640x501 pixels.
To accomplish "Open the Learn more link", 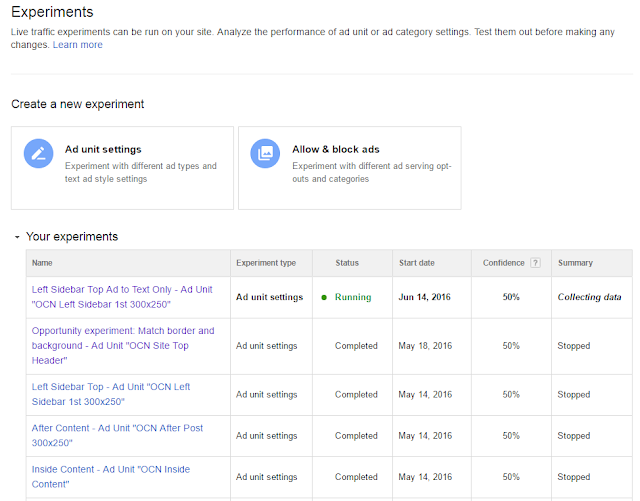I will [x=77, y=45].
